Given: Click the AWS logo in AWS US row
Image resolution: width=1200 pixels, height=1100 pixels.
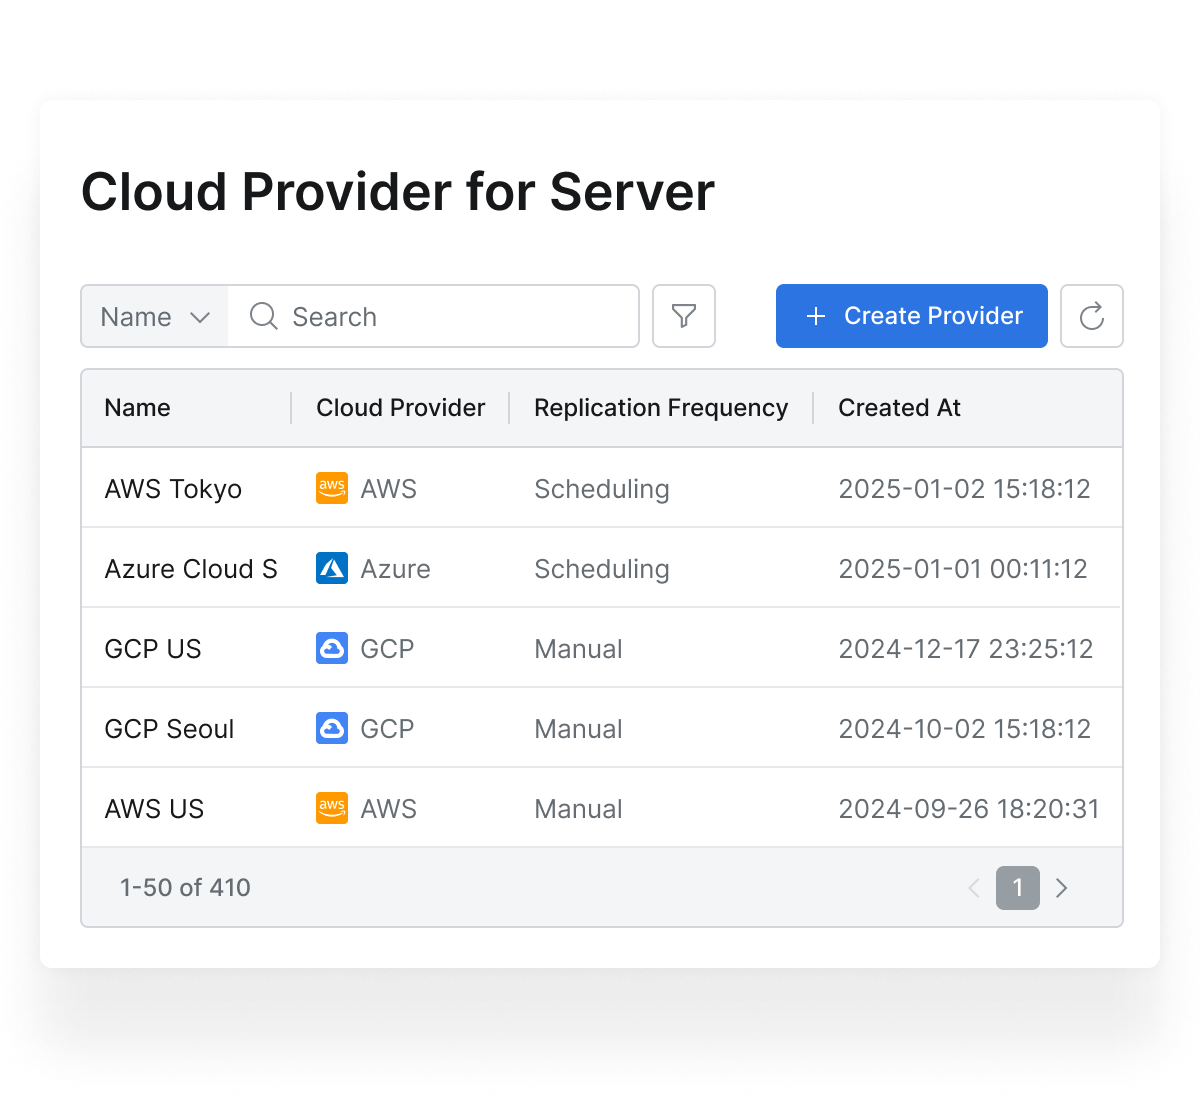Looking at the screenshot, I should (x=332, y=808).
